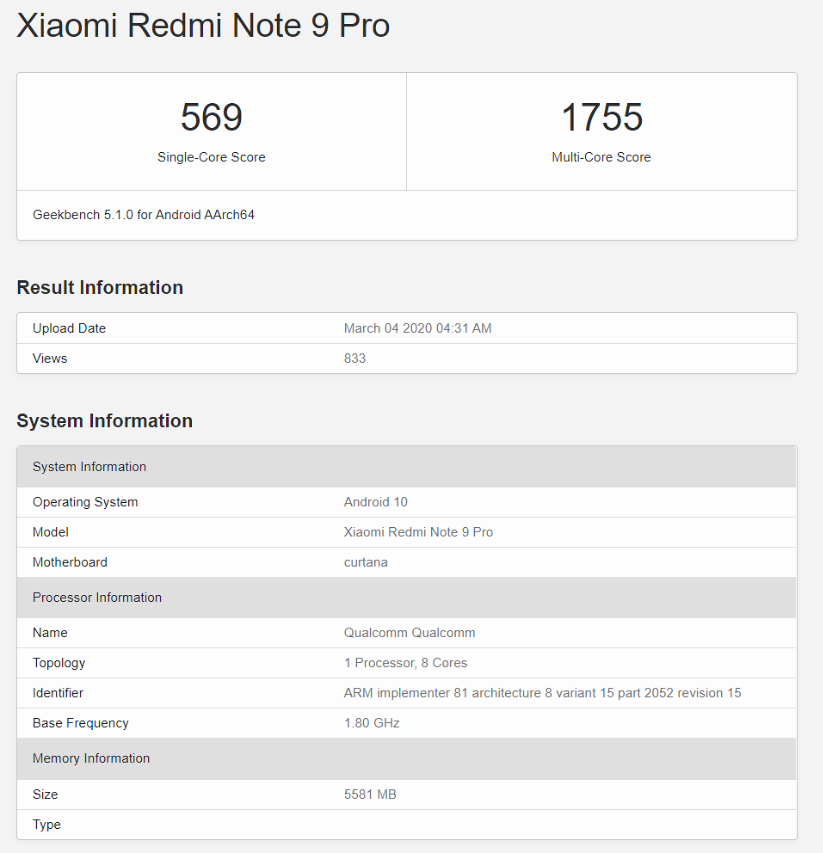Click the Android 10 operating system value

(x=375, y=502)
